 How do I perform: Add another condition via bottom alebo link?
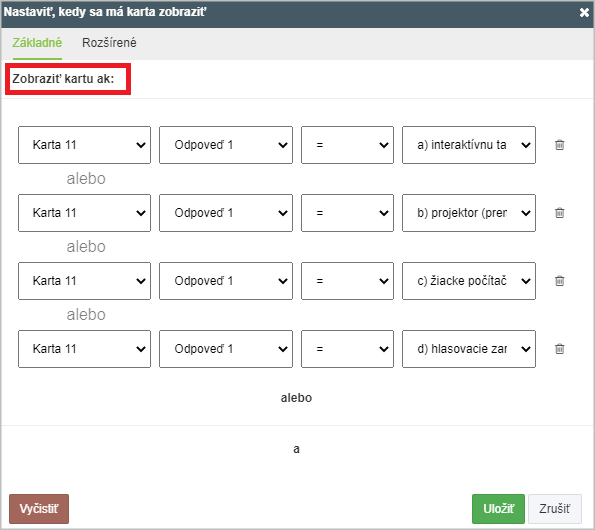pos(296,398)
